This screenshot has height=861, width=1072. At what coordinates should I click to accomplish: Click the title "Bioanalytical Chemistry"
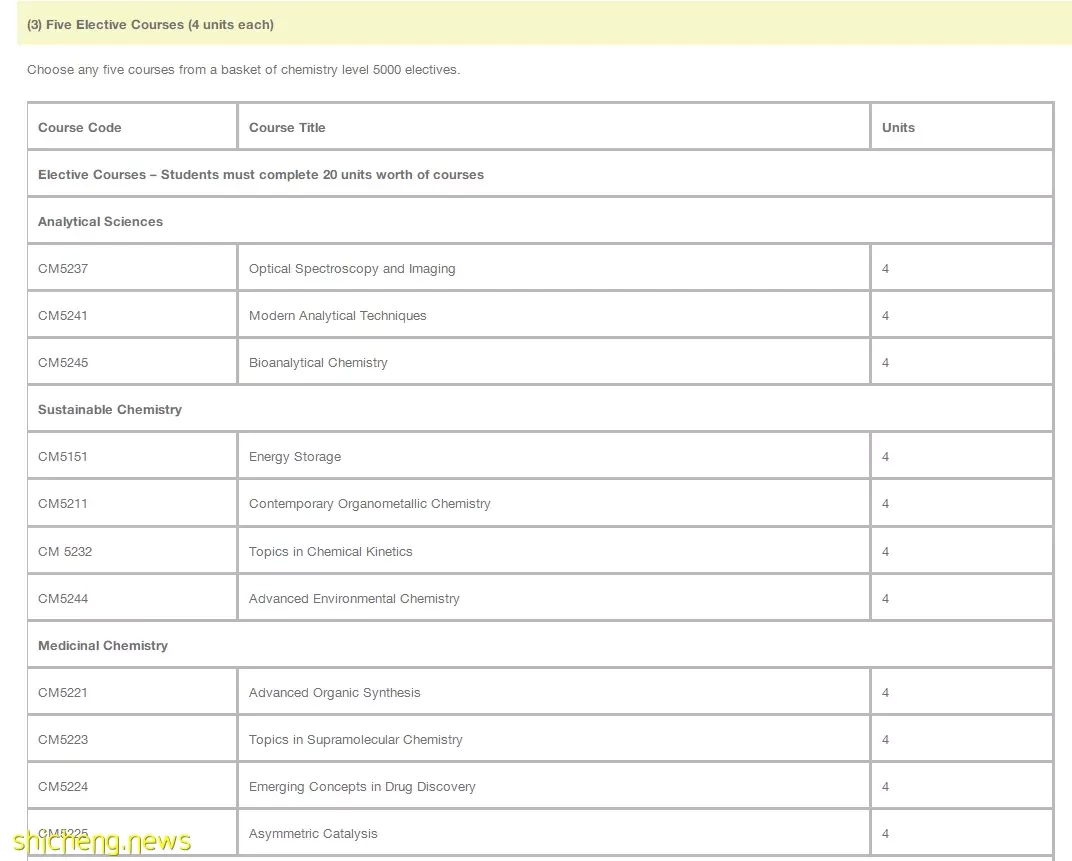(x=318, y=362)
